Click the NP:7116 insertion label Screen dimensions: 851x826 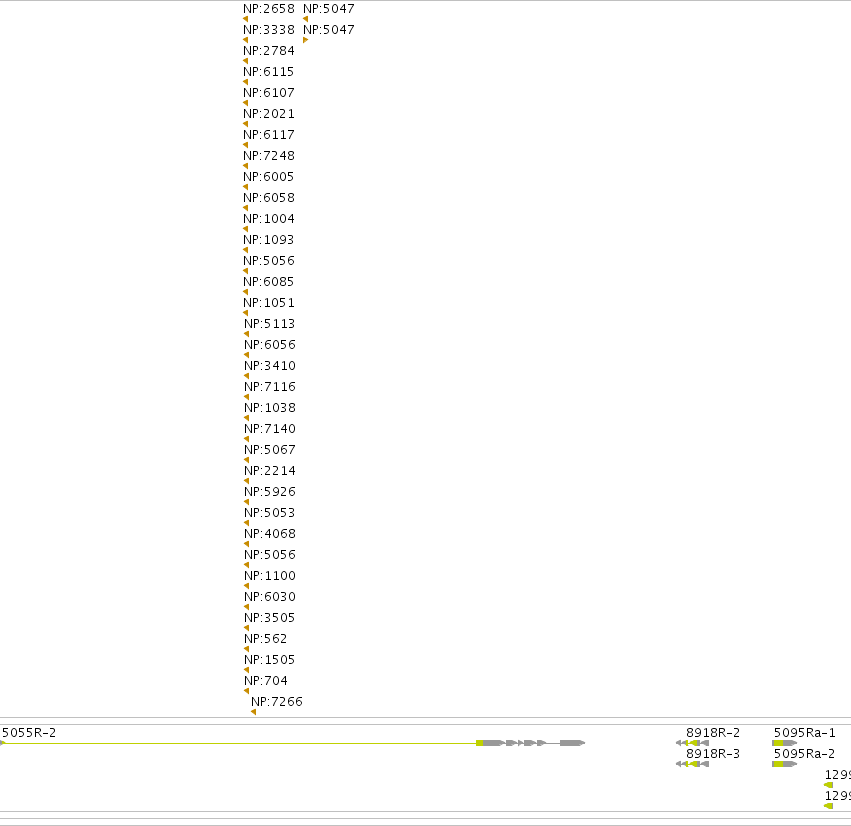(x=270, y=387)
